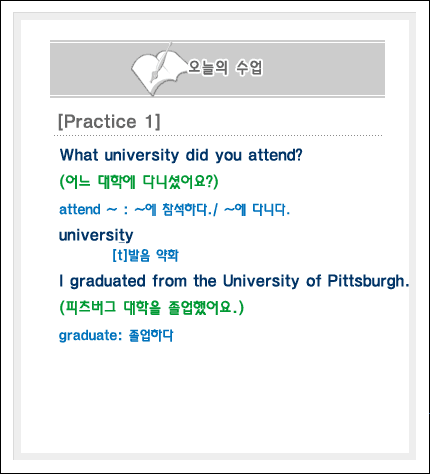Click the 'attend ~' vocabulary note
This screenshot has height=474, width=430.
click(x=174, y=210)
